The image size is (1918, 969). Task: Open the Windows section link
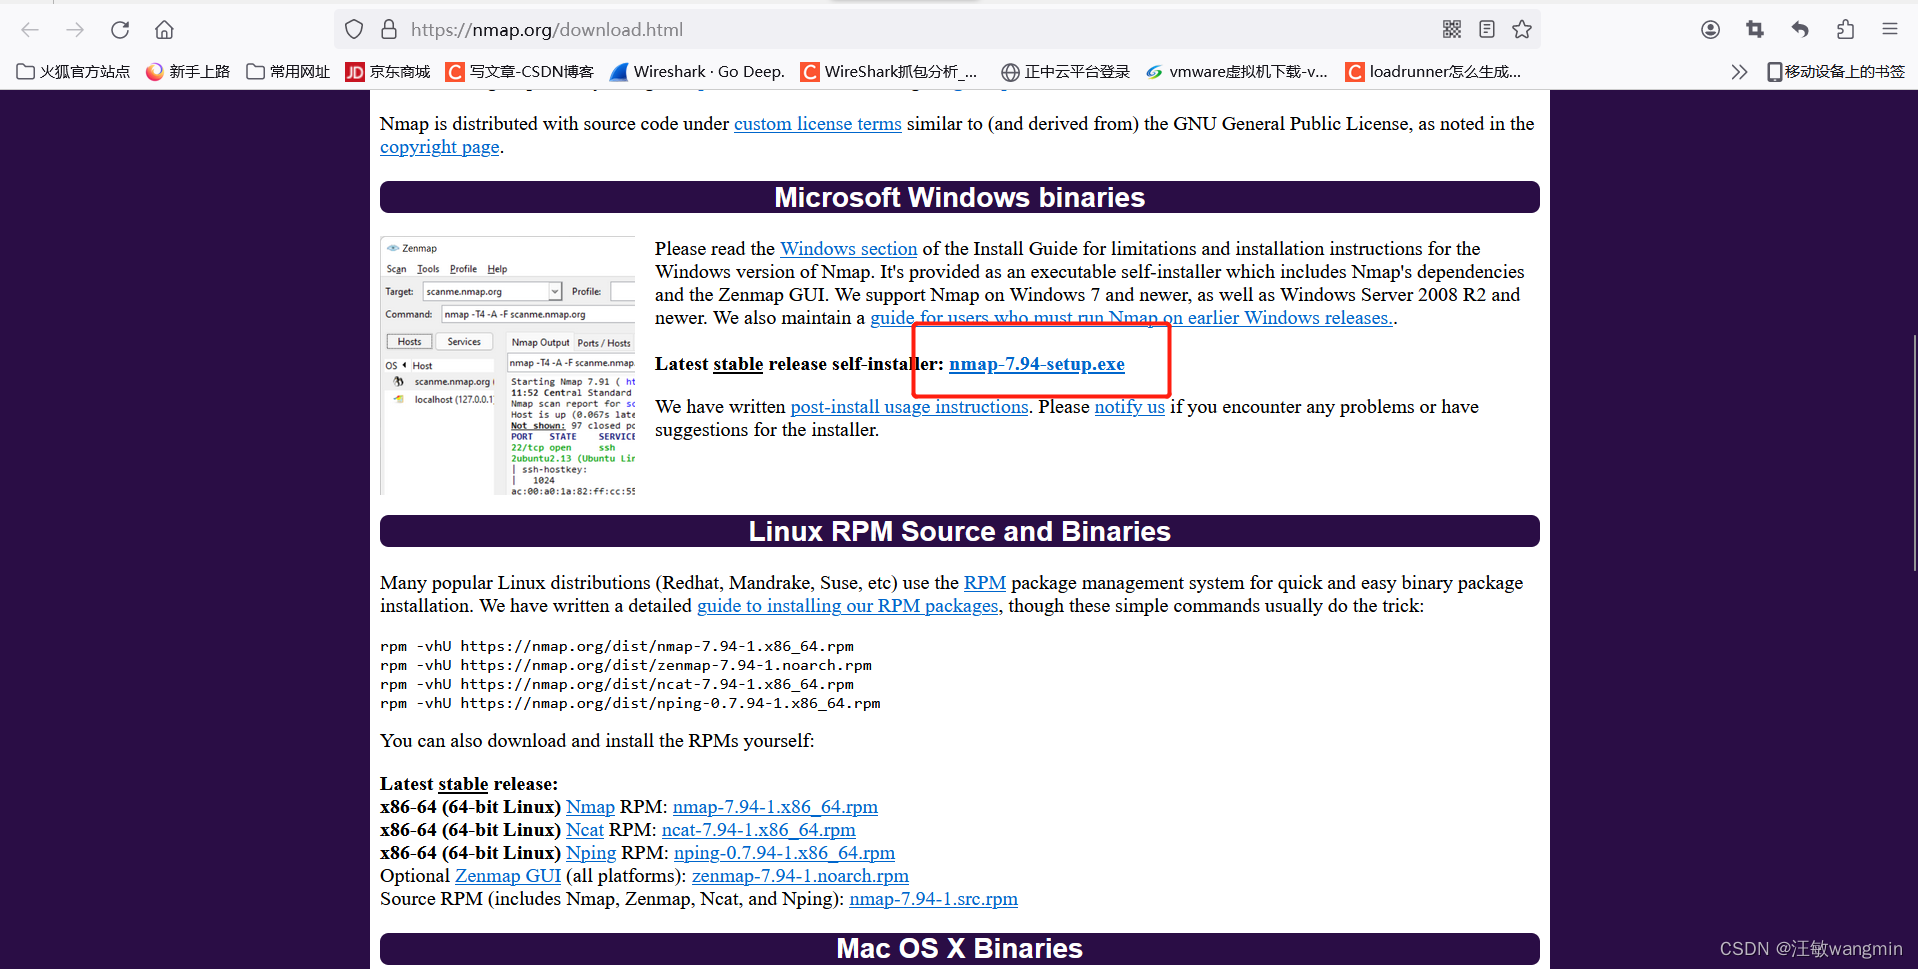pyautogui.click(x=848, y=249)
